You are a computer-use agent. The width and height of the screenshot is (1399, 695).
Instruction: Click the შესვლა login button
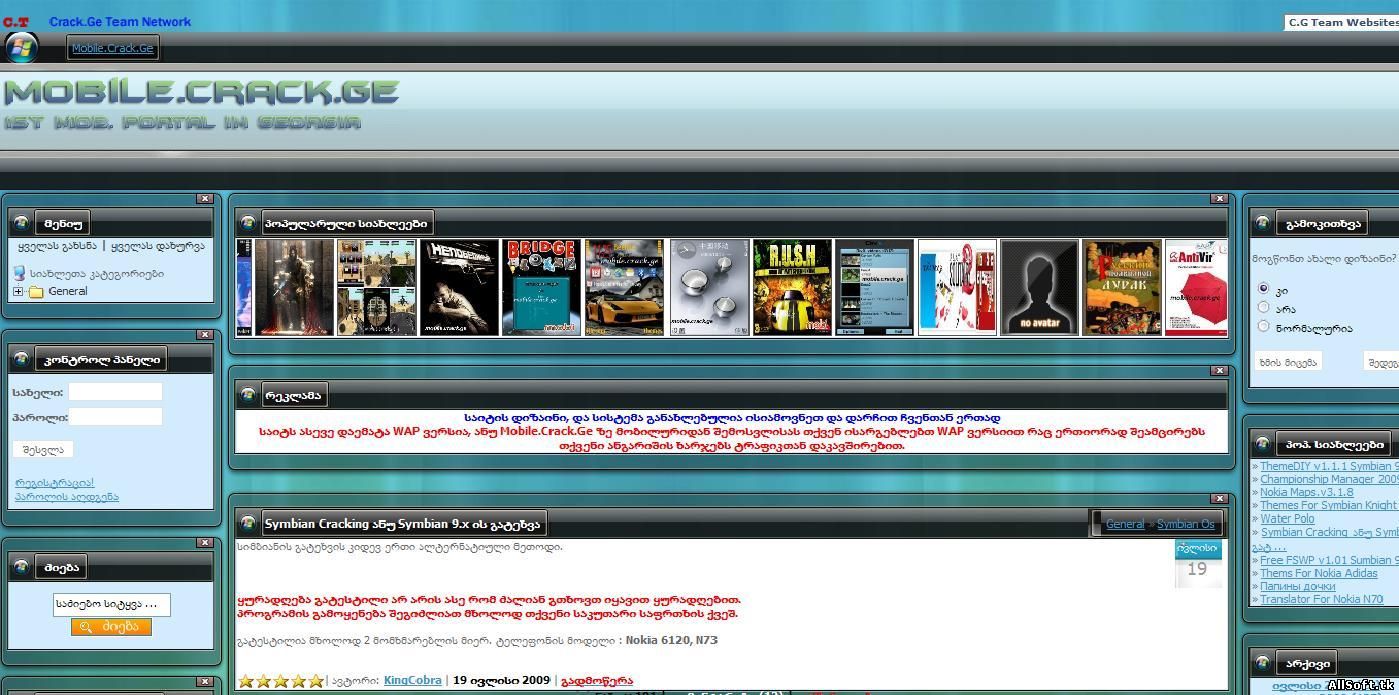[43, 449]
